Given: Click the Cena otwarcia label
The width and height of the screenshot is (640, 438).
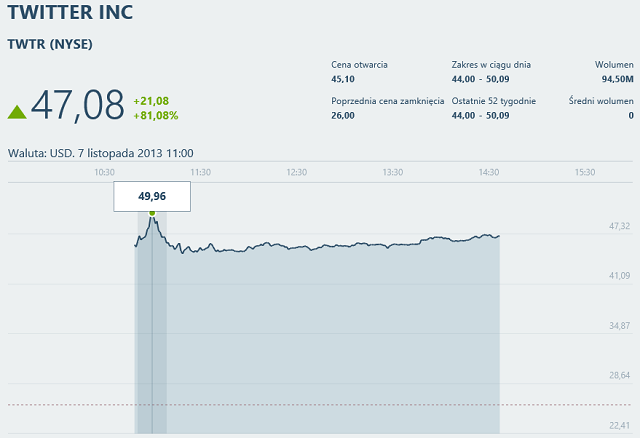Looking at the screenshot, I should click(359, 64).
